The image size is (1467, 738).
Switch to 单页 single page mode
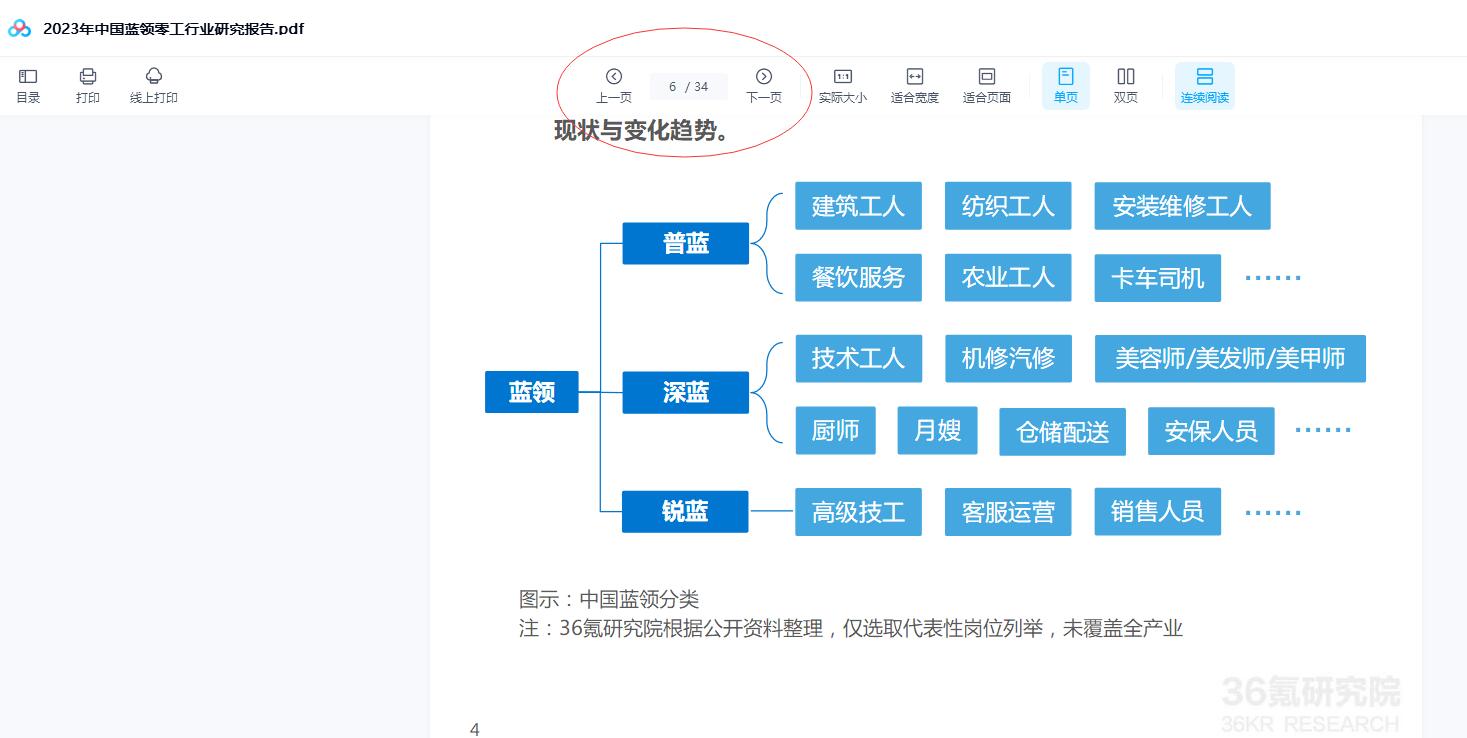click(1066, 85)
